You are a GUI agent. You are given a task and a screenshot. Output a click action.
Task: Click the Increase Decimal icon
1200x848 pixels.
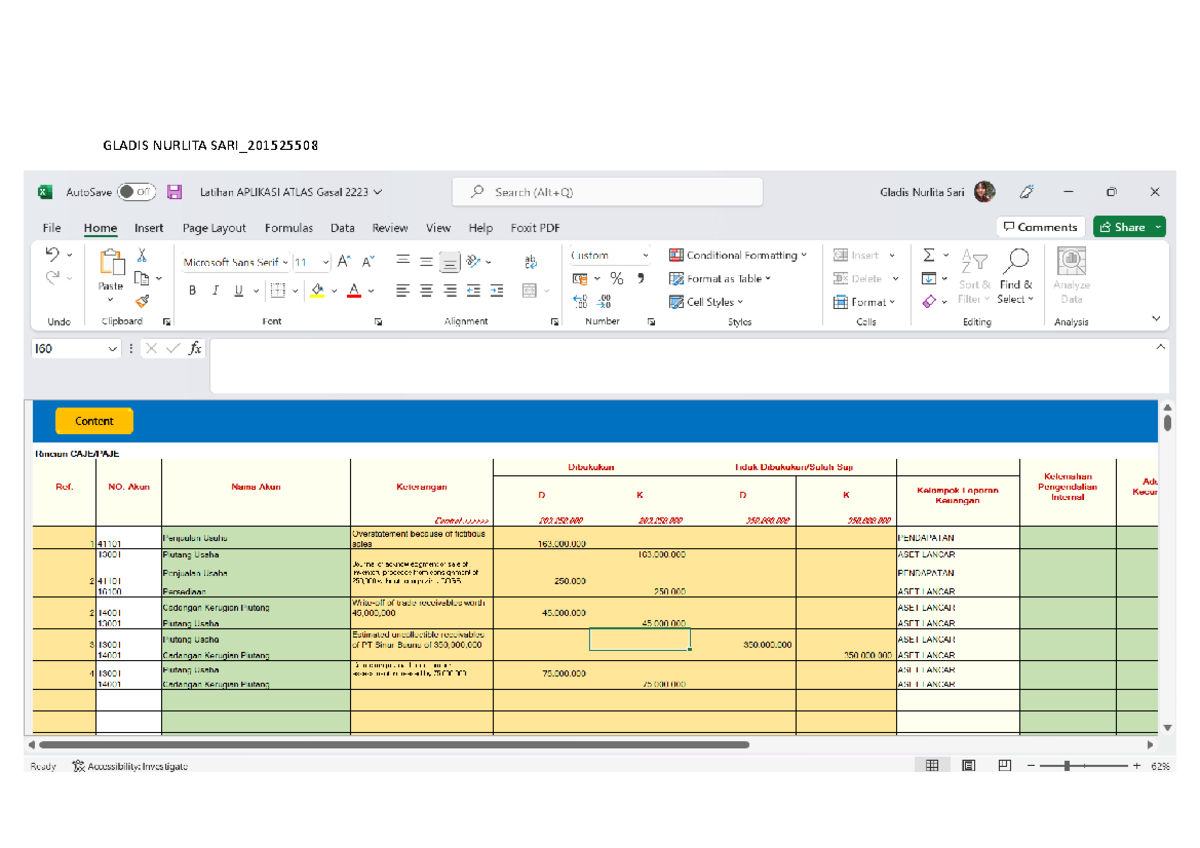[580, 299]
